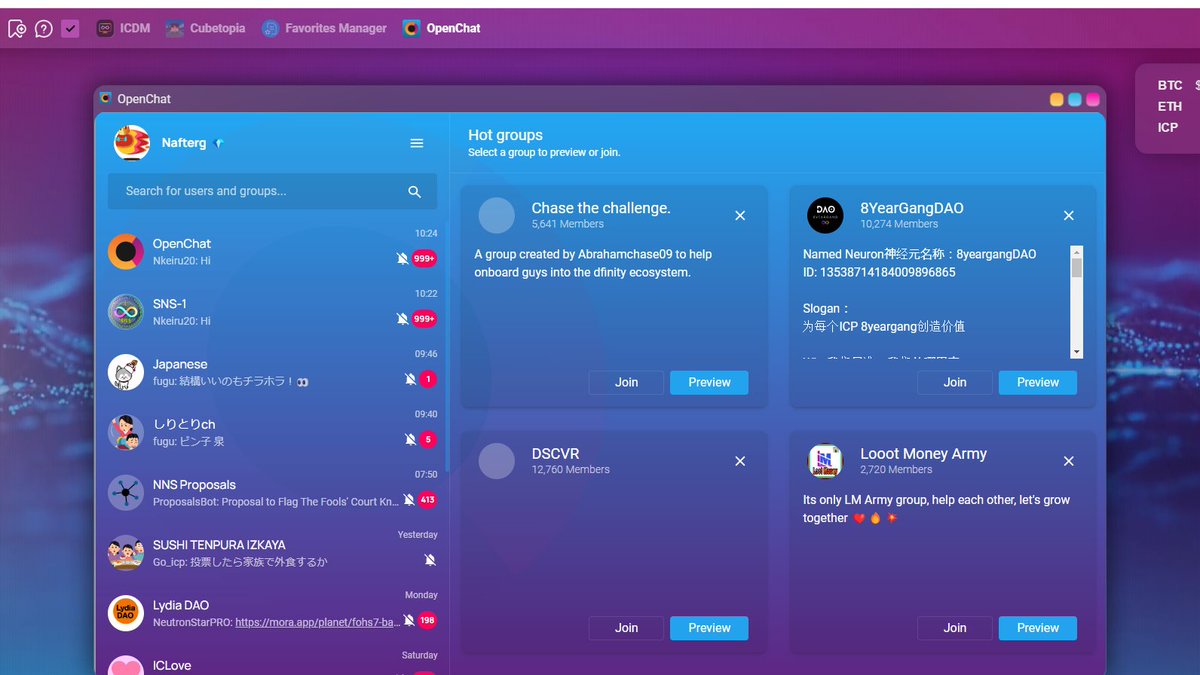Open the Lydia DAO chat avatar

click(126, 613)
